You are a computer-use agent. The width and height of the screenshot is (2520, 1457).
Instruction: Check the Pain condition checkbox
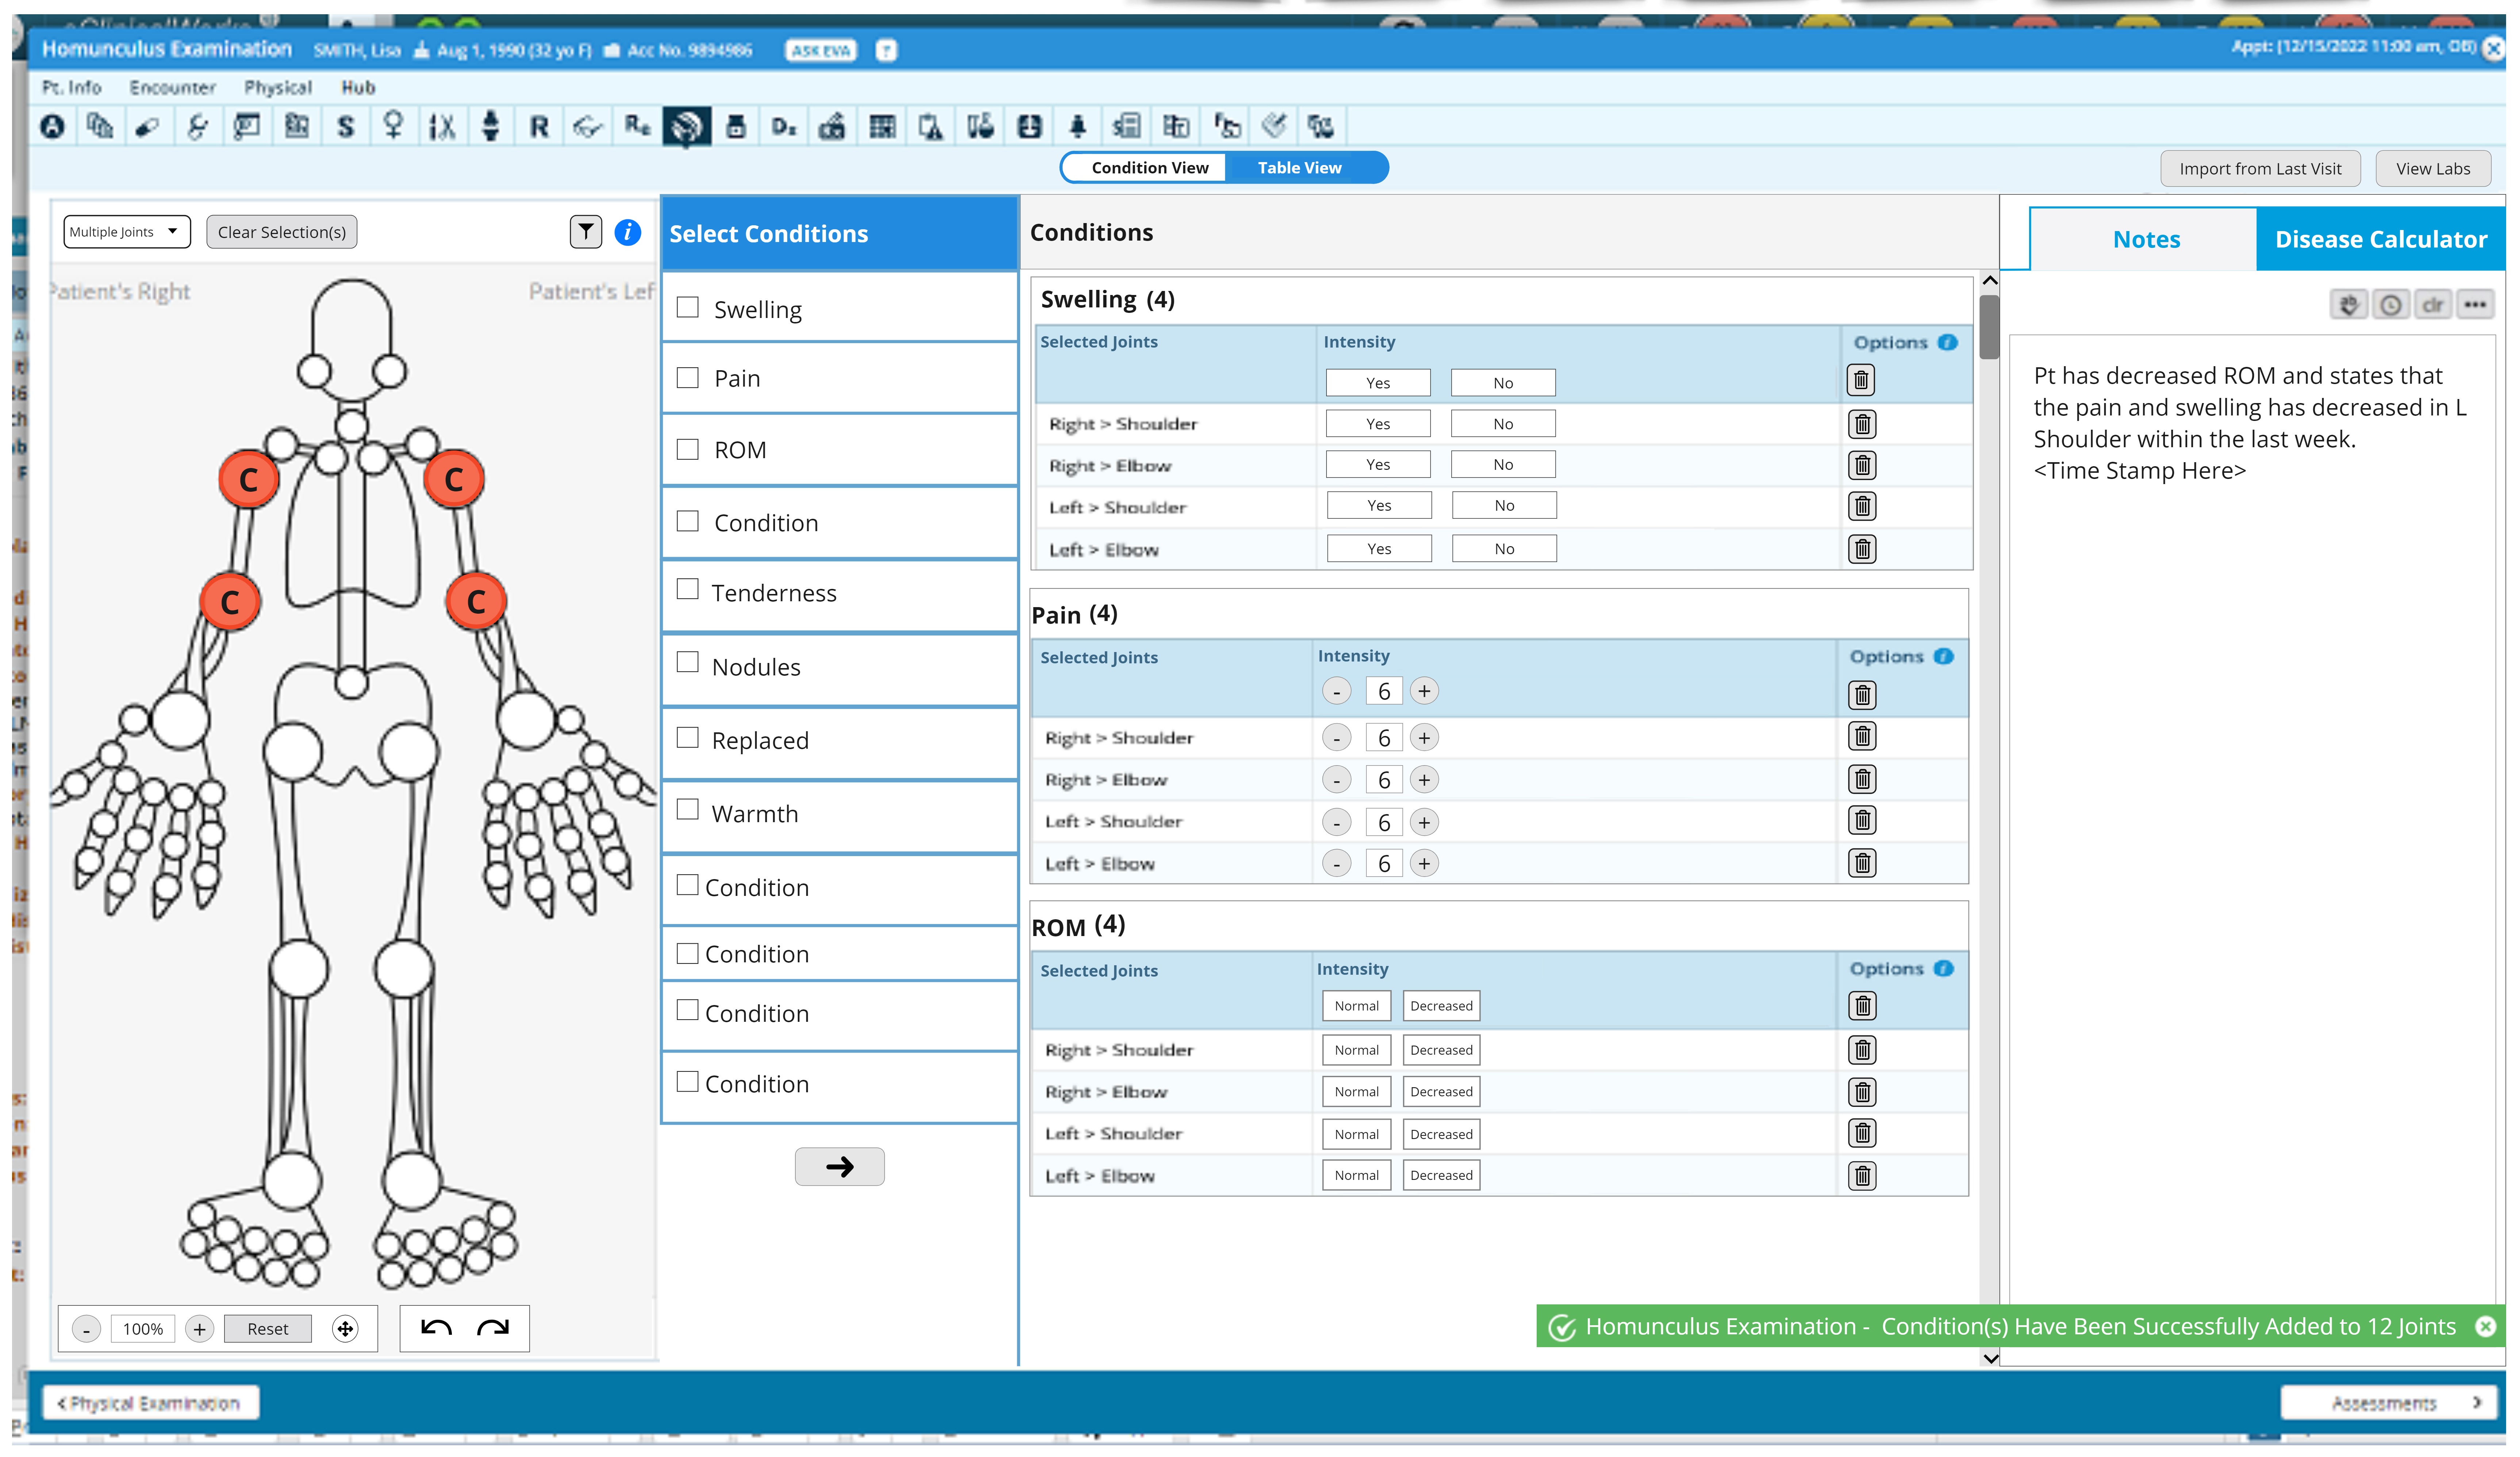coord(687,377)
